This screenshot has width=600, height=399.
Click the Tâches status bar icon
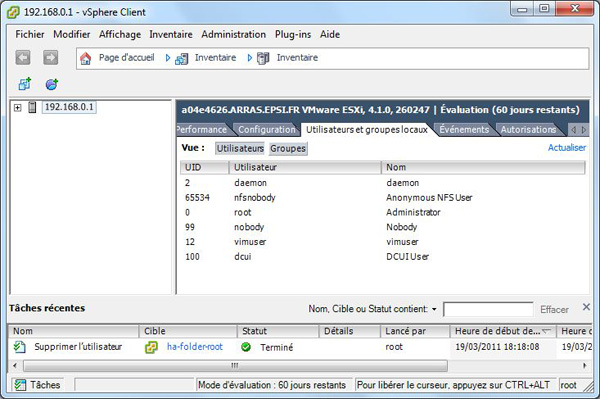[x=20, y=385]
